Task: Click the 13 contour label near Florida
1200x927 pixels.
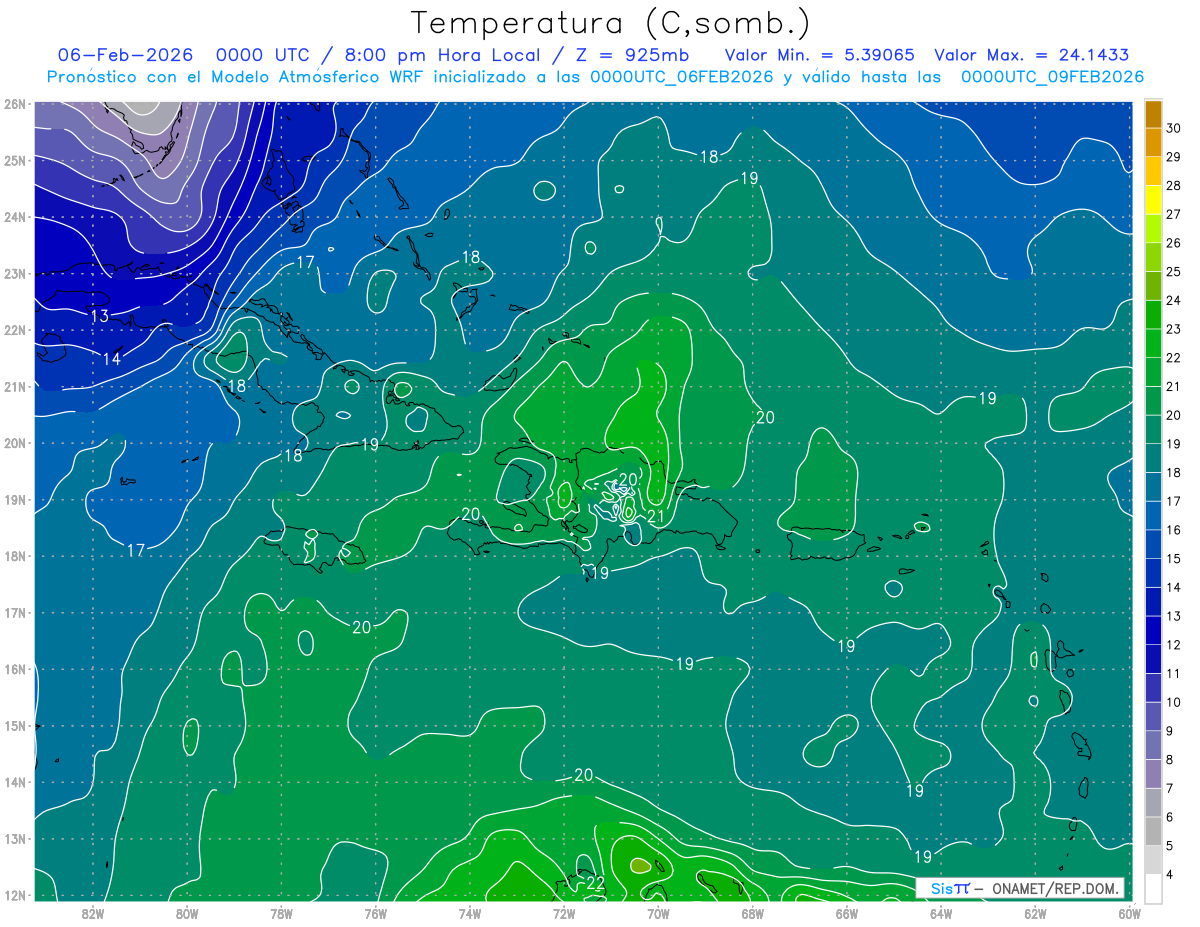Action: point(99,316)
